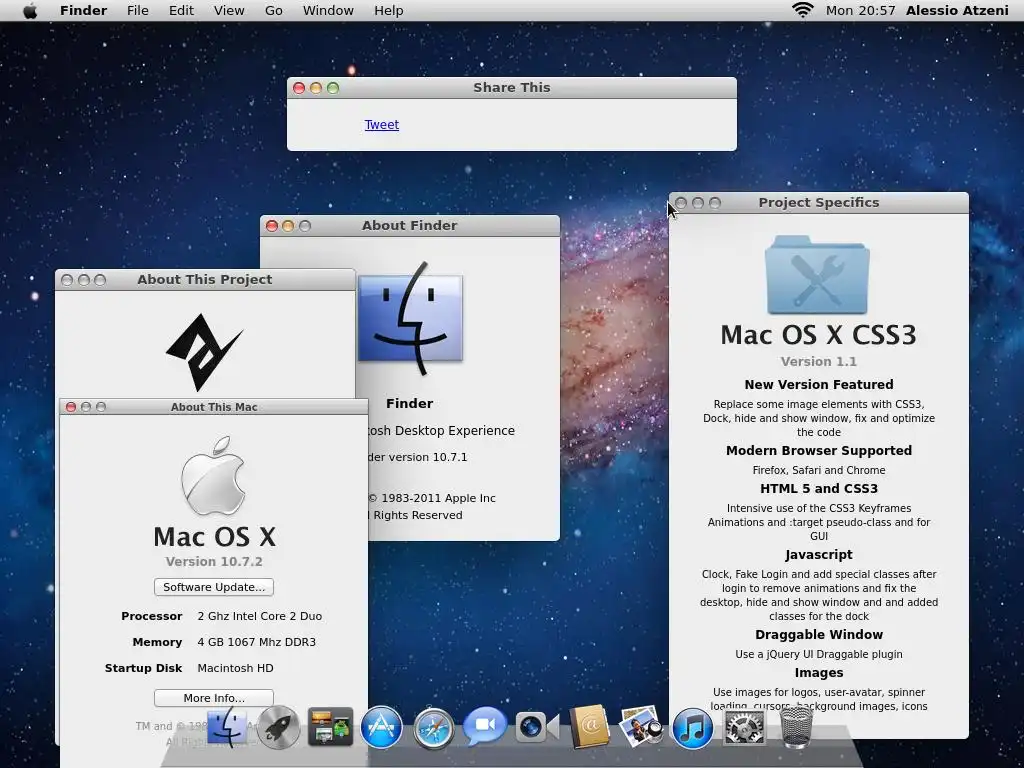Click the clock showing Mon 20:57
The width and height of the screenshot is (1024, 768).
(x=860, y=10)
